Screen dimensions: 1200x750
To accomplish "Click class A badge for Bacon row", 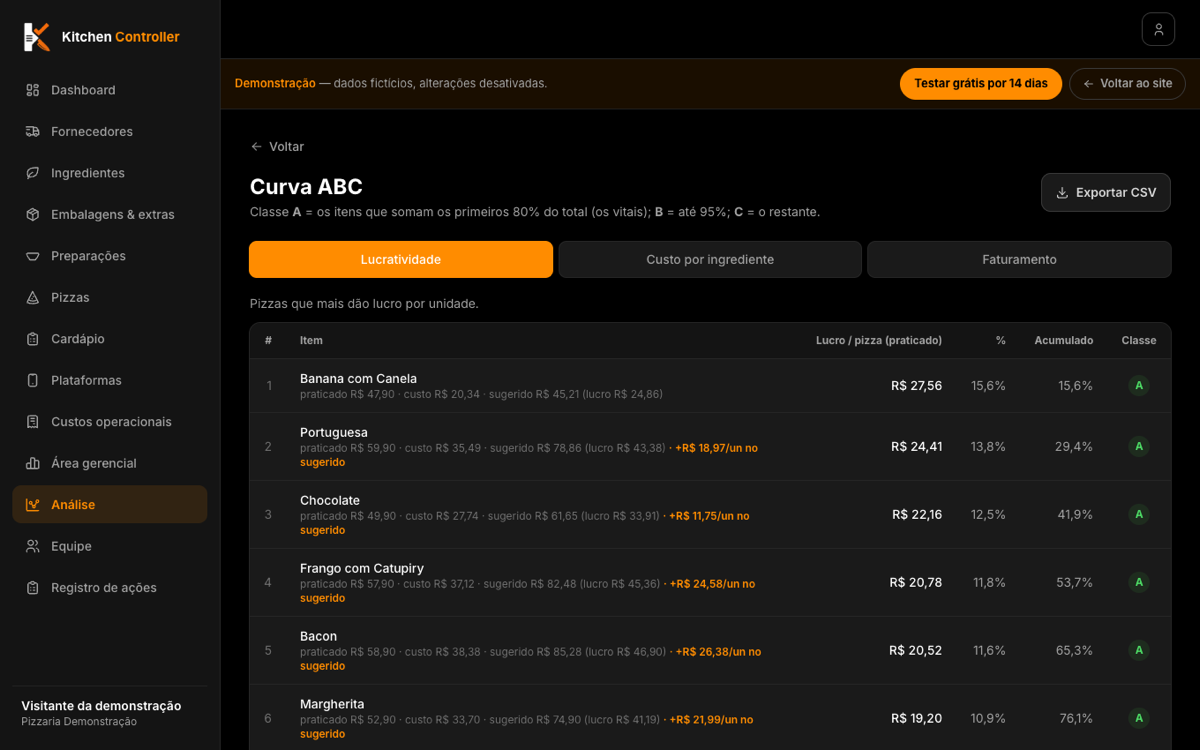I will coord(1139,651).
